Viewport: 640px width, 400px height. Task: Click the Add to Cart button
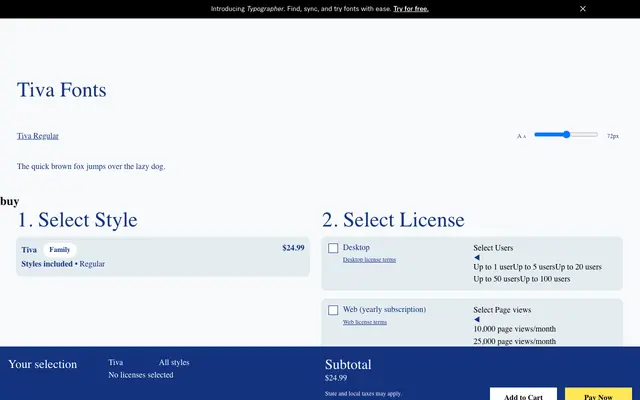523,394
